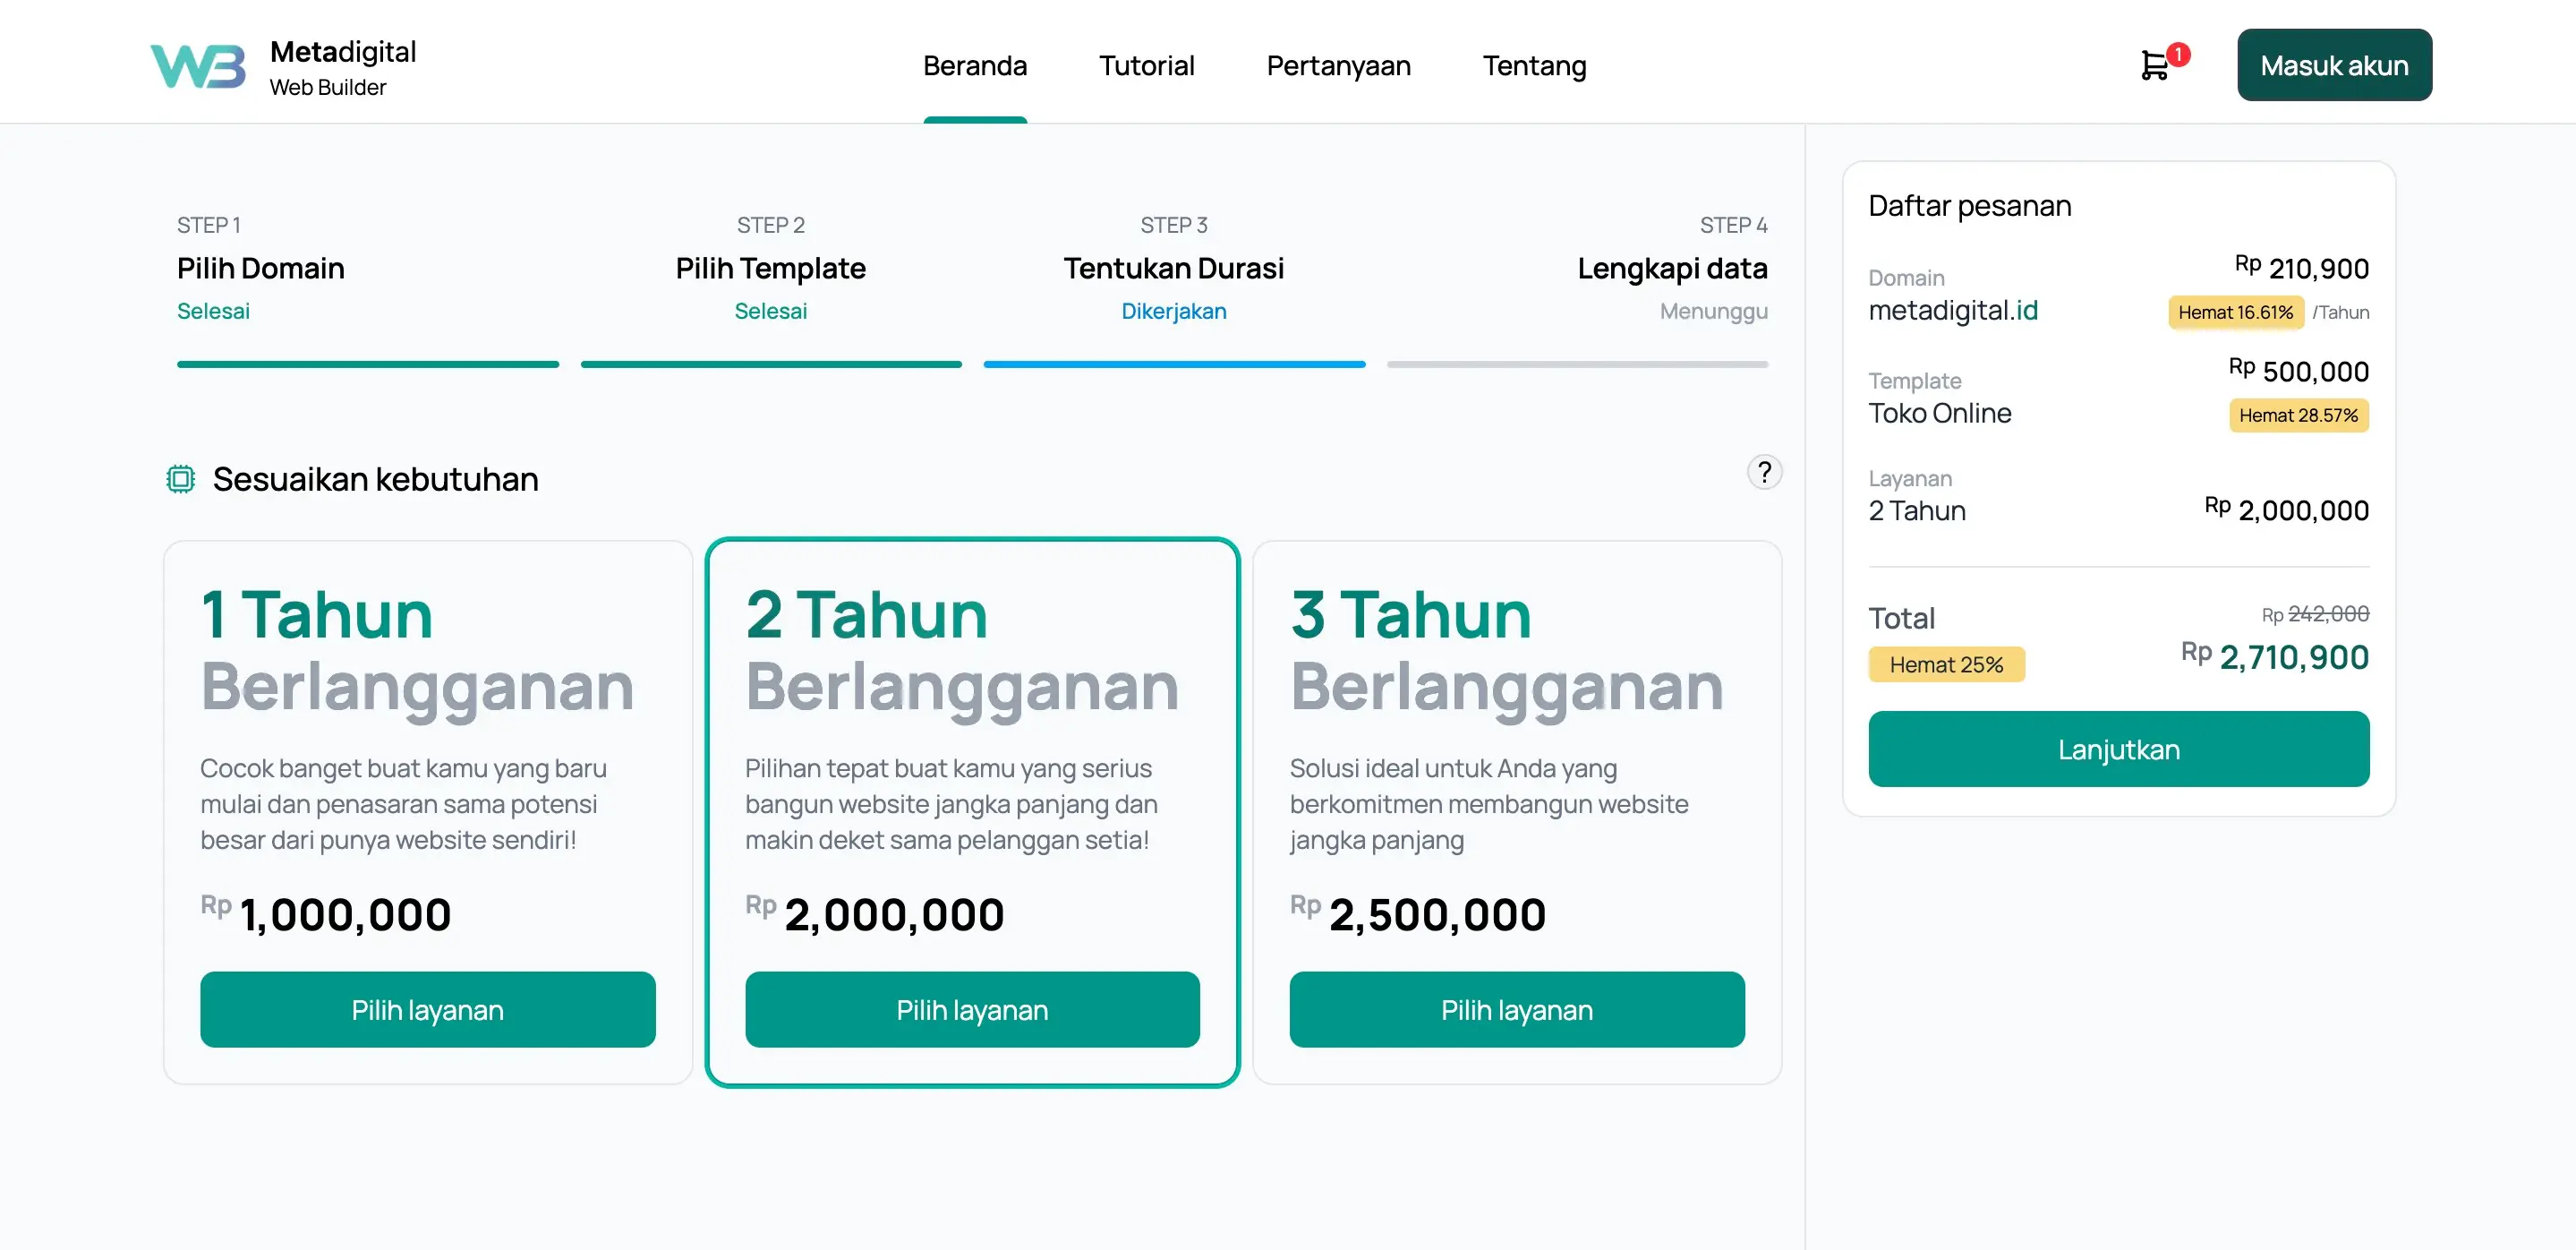
Task: Choose Pilih layanan for 3 Tahun
Action: click(x=1516, y=1009)
